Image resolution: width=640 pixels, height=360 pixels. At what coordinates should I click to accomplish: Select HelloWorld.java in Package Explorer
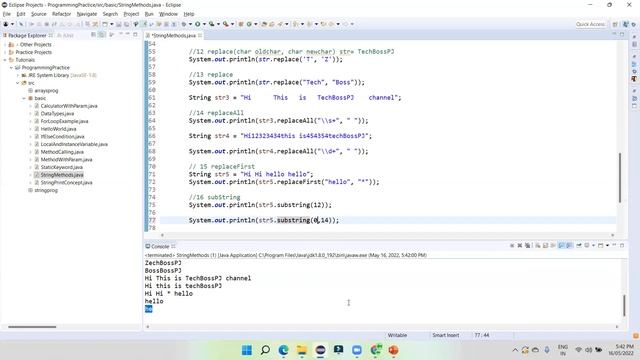[x=58, y=129]
